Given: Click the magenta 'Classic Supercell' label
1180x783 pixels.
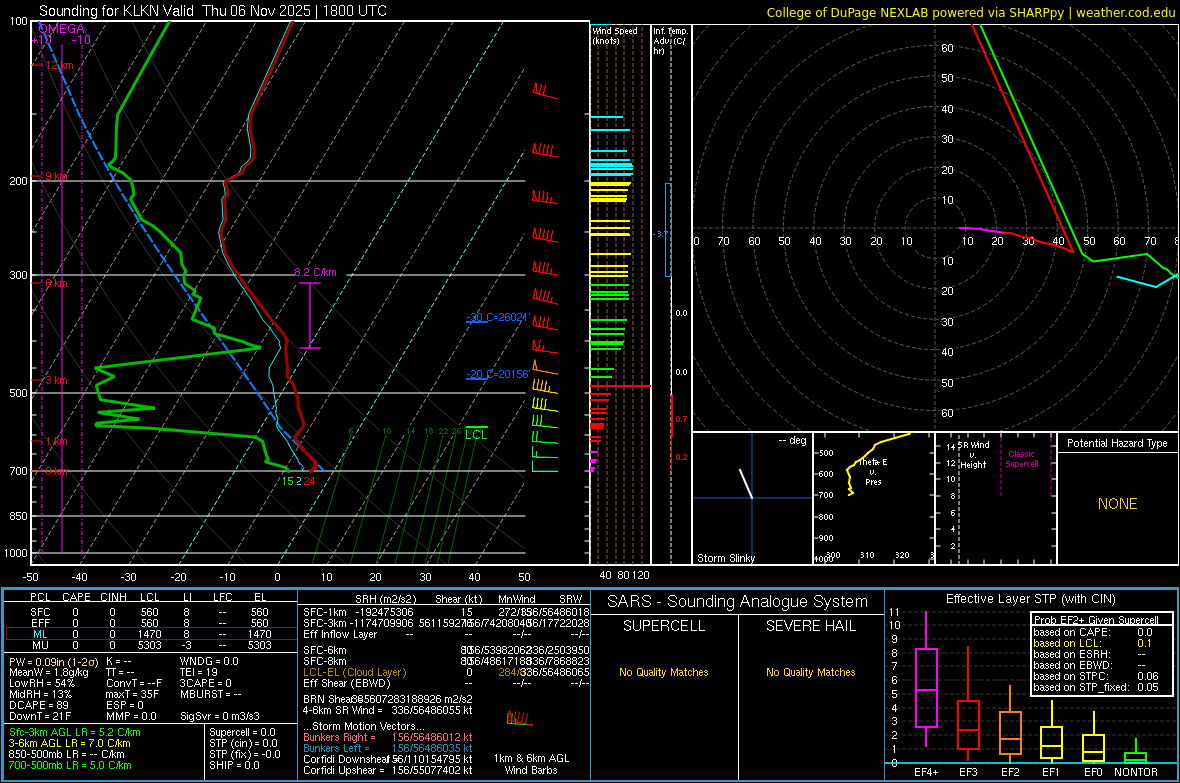Looking at the screenshot, I should 1021,459.
